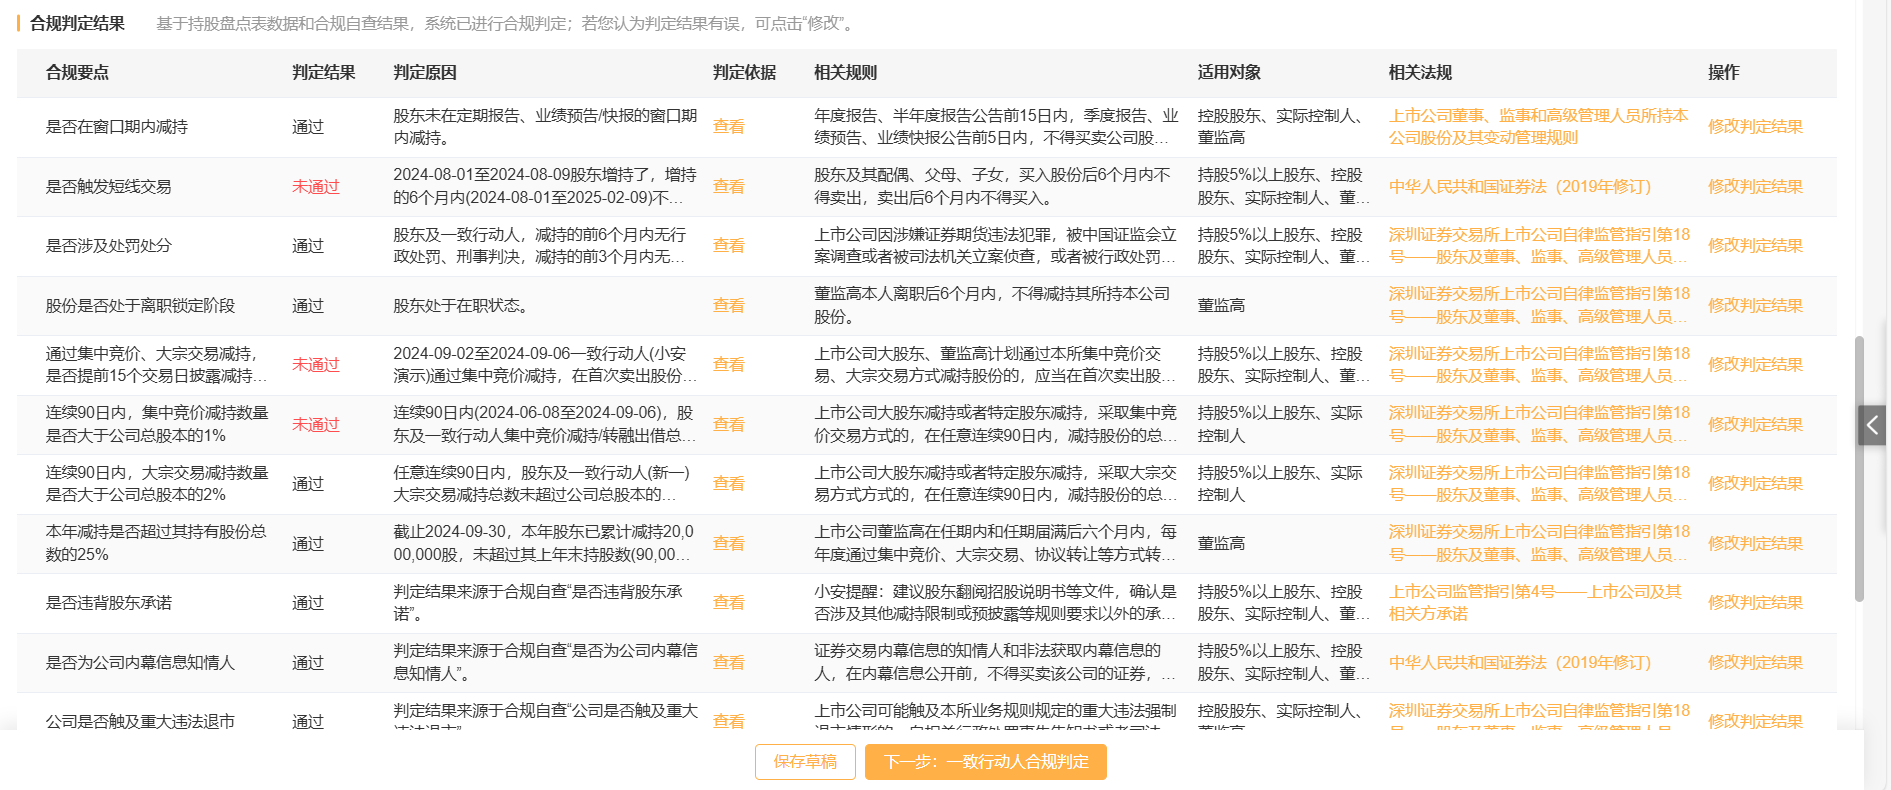
Task: Click the 相关规则 column header
Action: coord(846,73)
